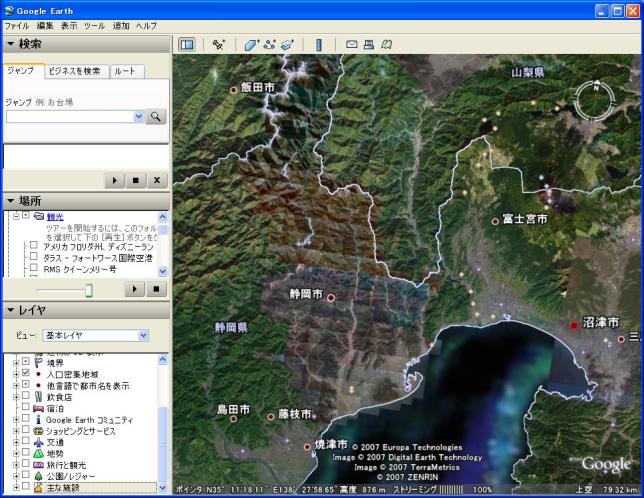The width and height of the screenshot is (644, 498).
Task: Click the ジャンプ search input field
Action: pos(70,117)
